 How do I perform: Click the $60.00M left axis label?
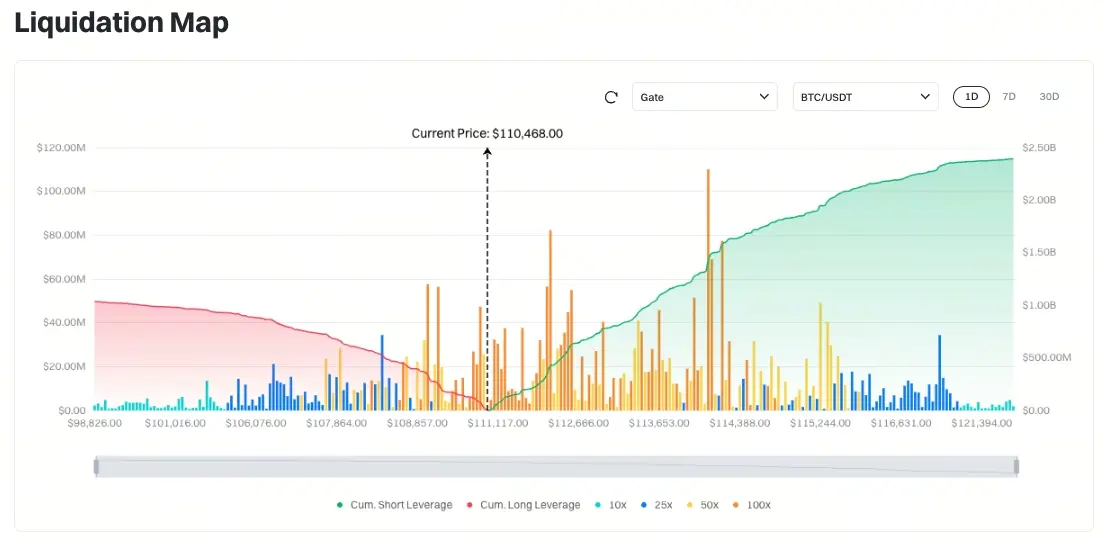tap(63, 279)
